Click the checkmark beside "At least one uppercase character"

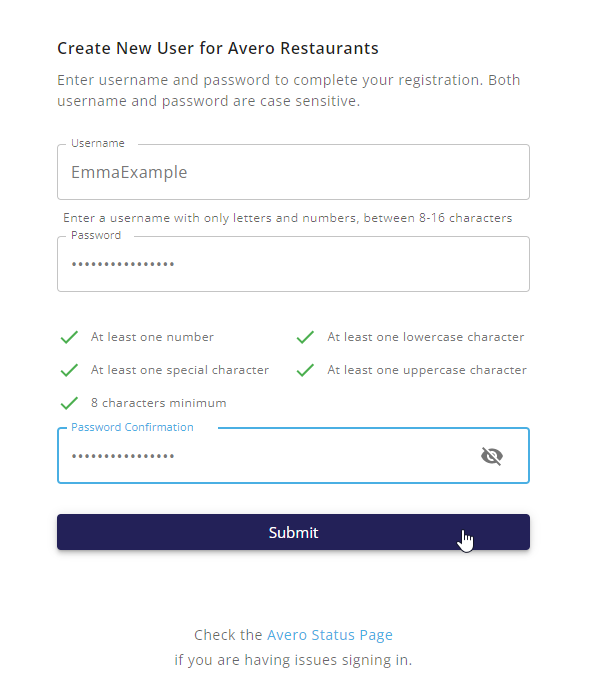click(305, 370)
